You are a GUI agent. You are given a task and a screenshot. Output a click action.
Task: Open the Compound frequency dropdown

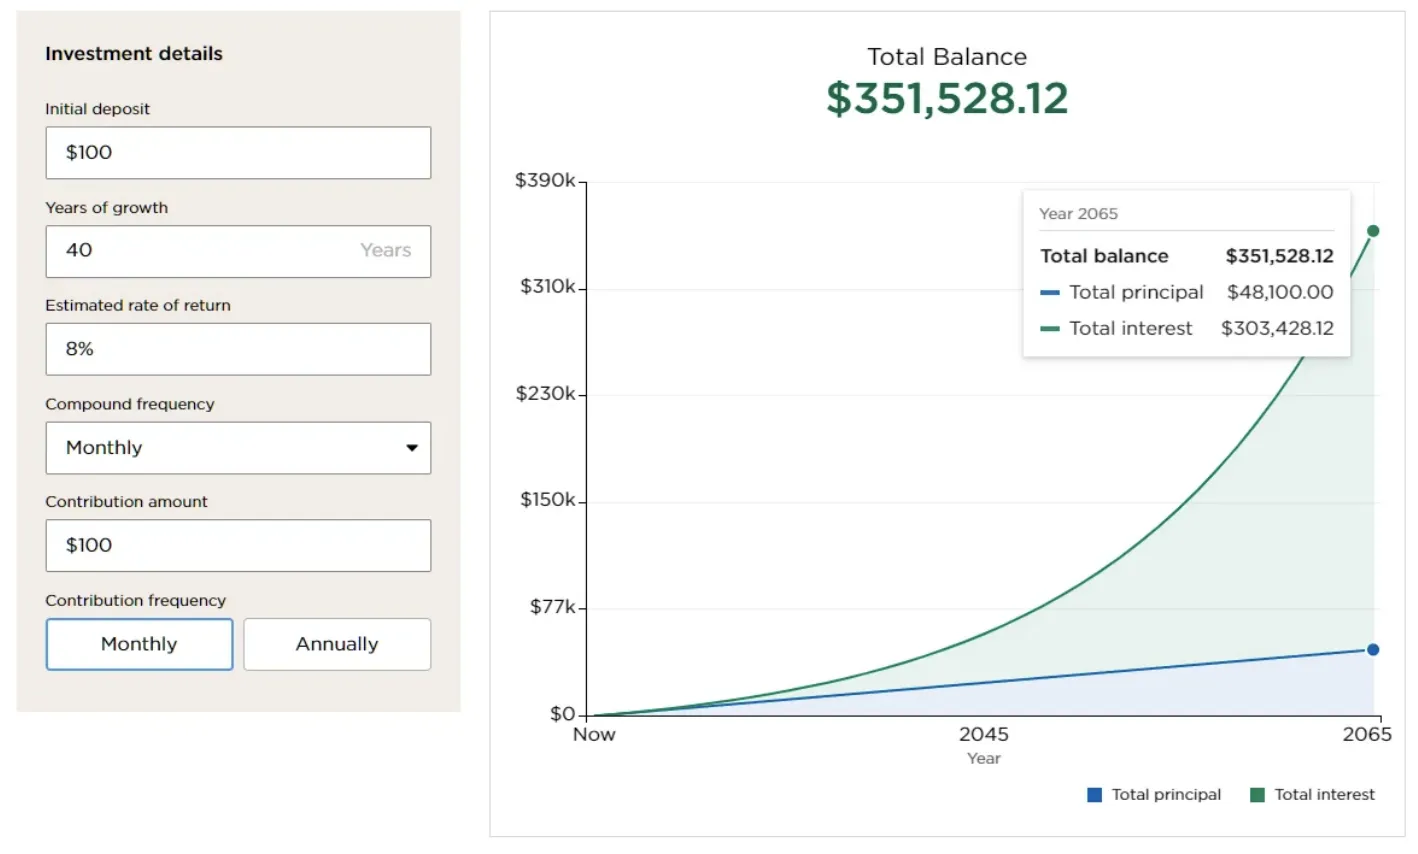(x=238, y=448)
